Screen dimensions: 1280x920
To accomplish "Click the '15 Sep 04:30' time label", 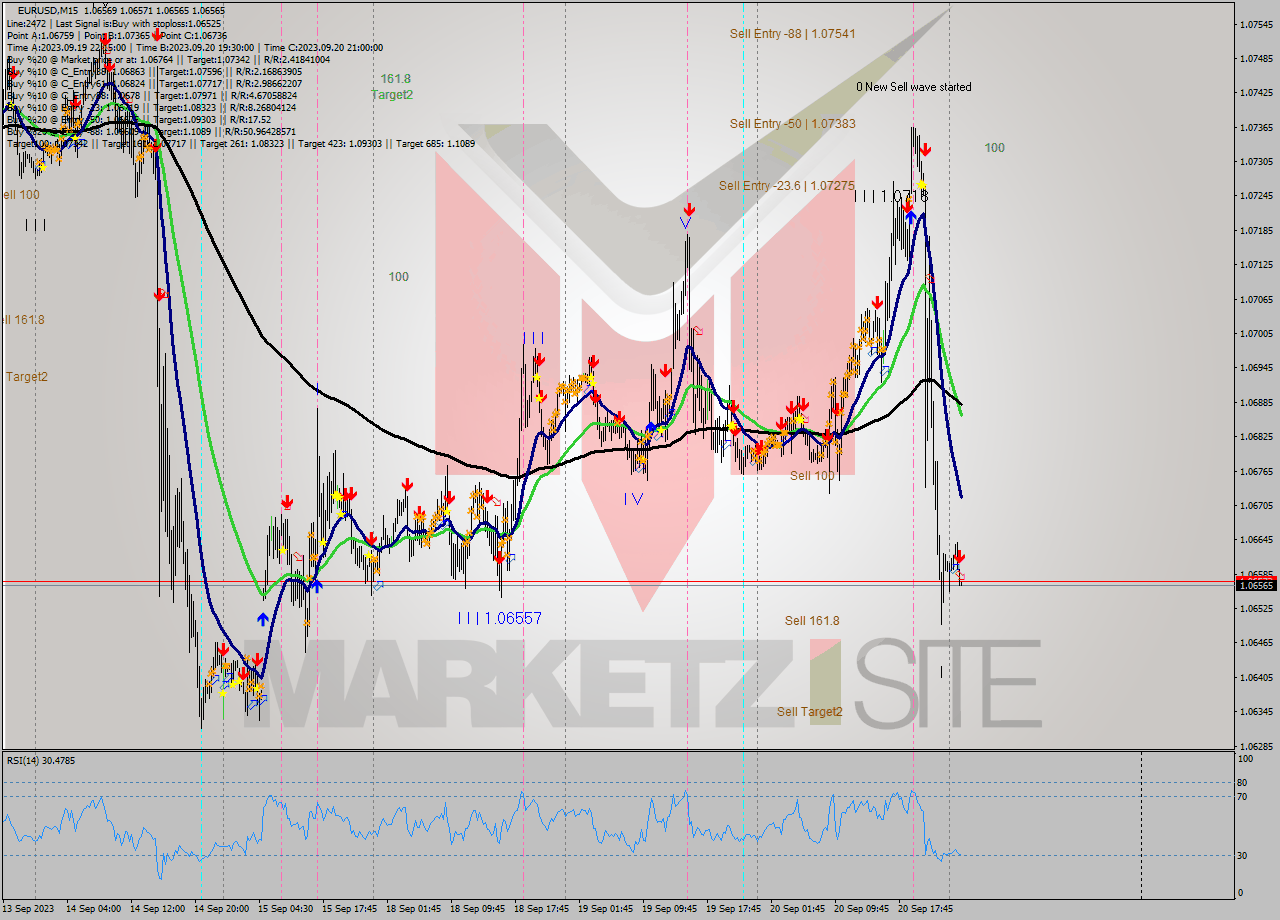I will point(286,909).
